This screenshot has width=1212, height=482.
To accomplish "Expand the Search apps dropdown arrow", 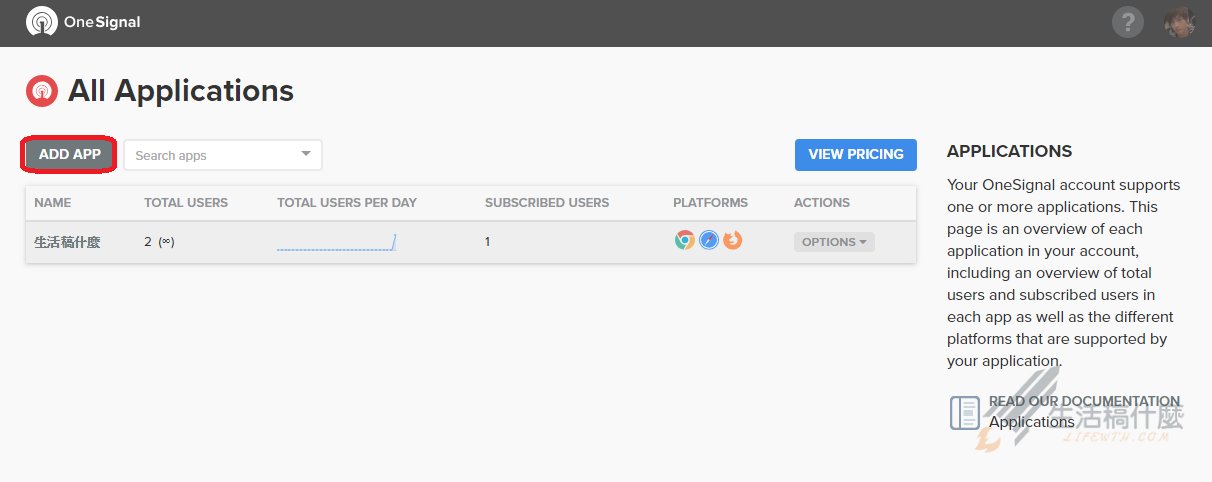I will tap(306, 154).
